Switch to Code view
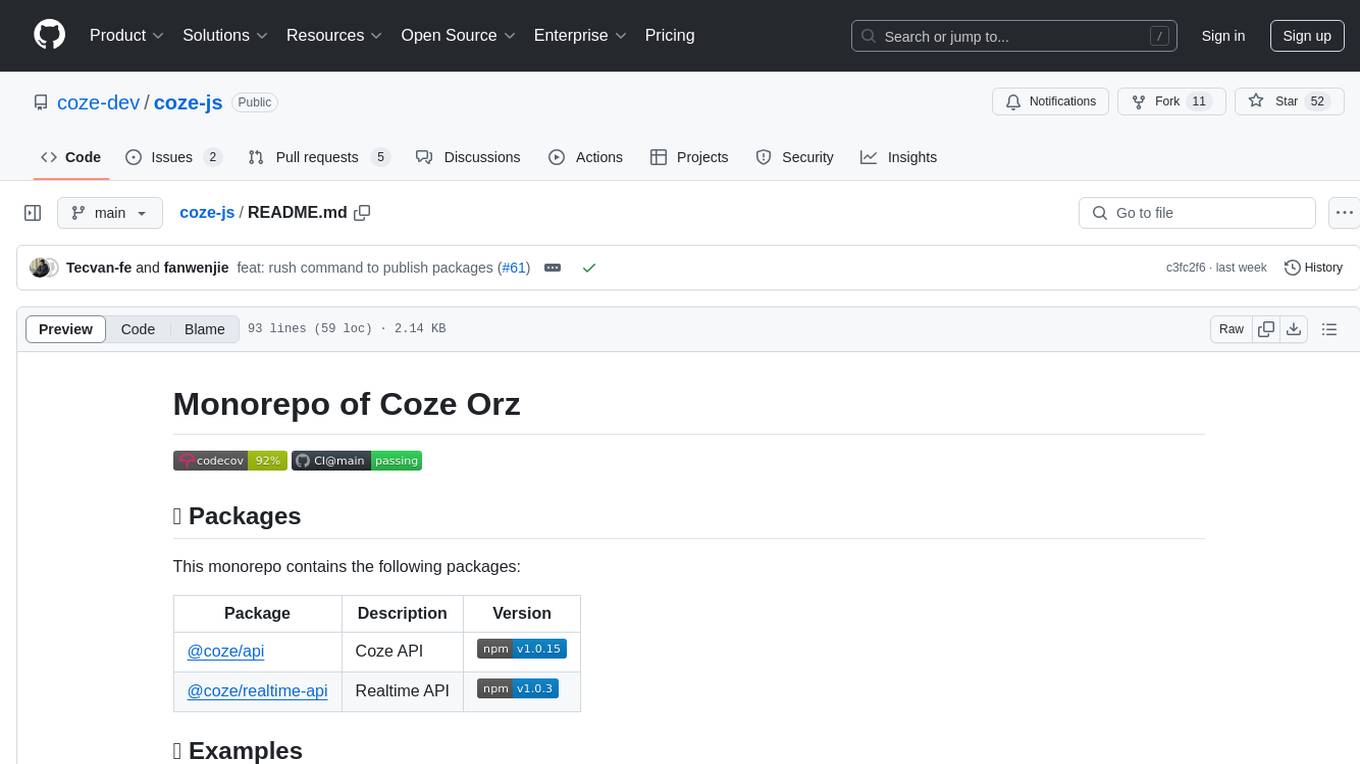1360x764 pixels. pos(138,329)
